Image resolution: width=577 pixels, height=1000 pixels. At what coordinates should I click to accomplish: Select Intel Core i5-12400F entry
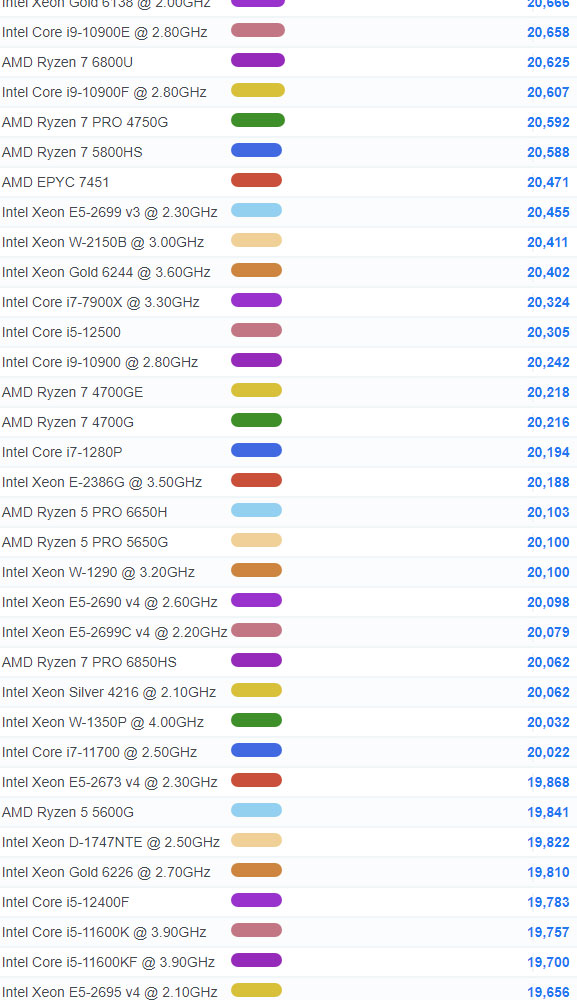[x=66, y=901]
